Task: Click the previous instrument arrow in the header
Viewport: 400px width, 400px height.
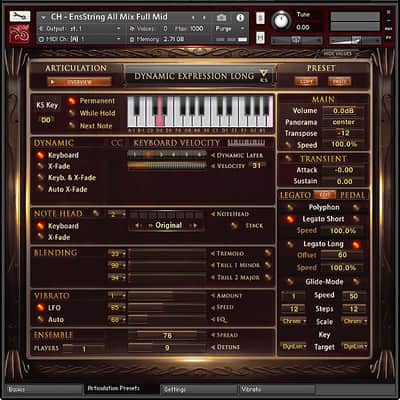Action: [193, 18]
